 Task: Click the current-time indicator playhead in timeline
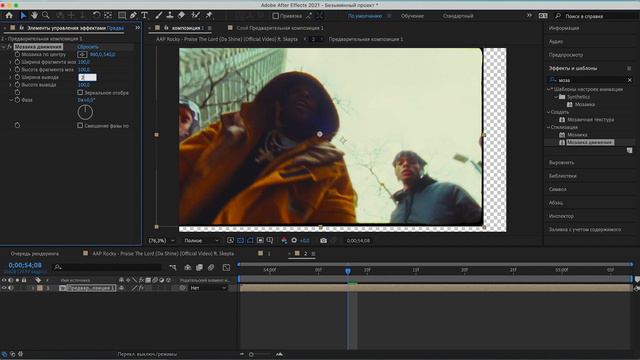(348, 271)
